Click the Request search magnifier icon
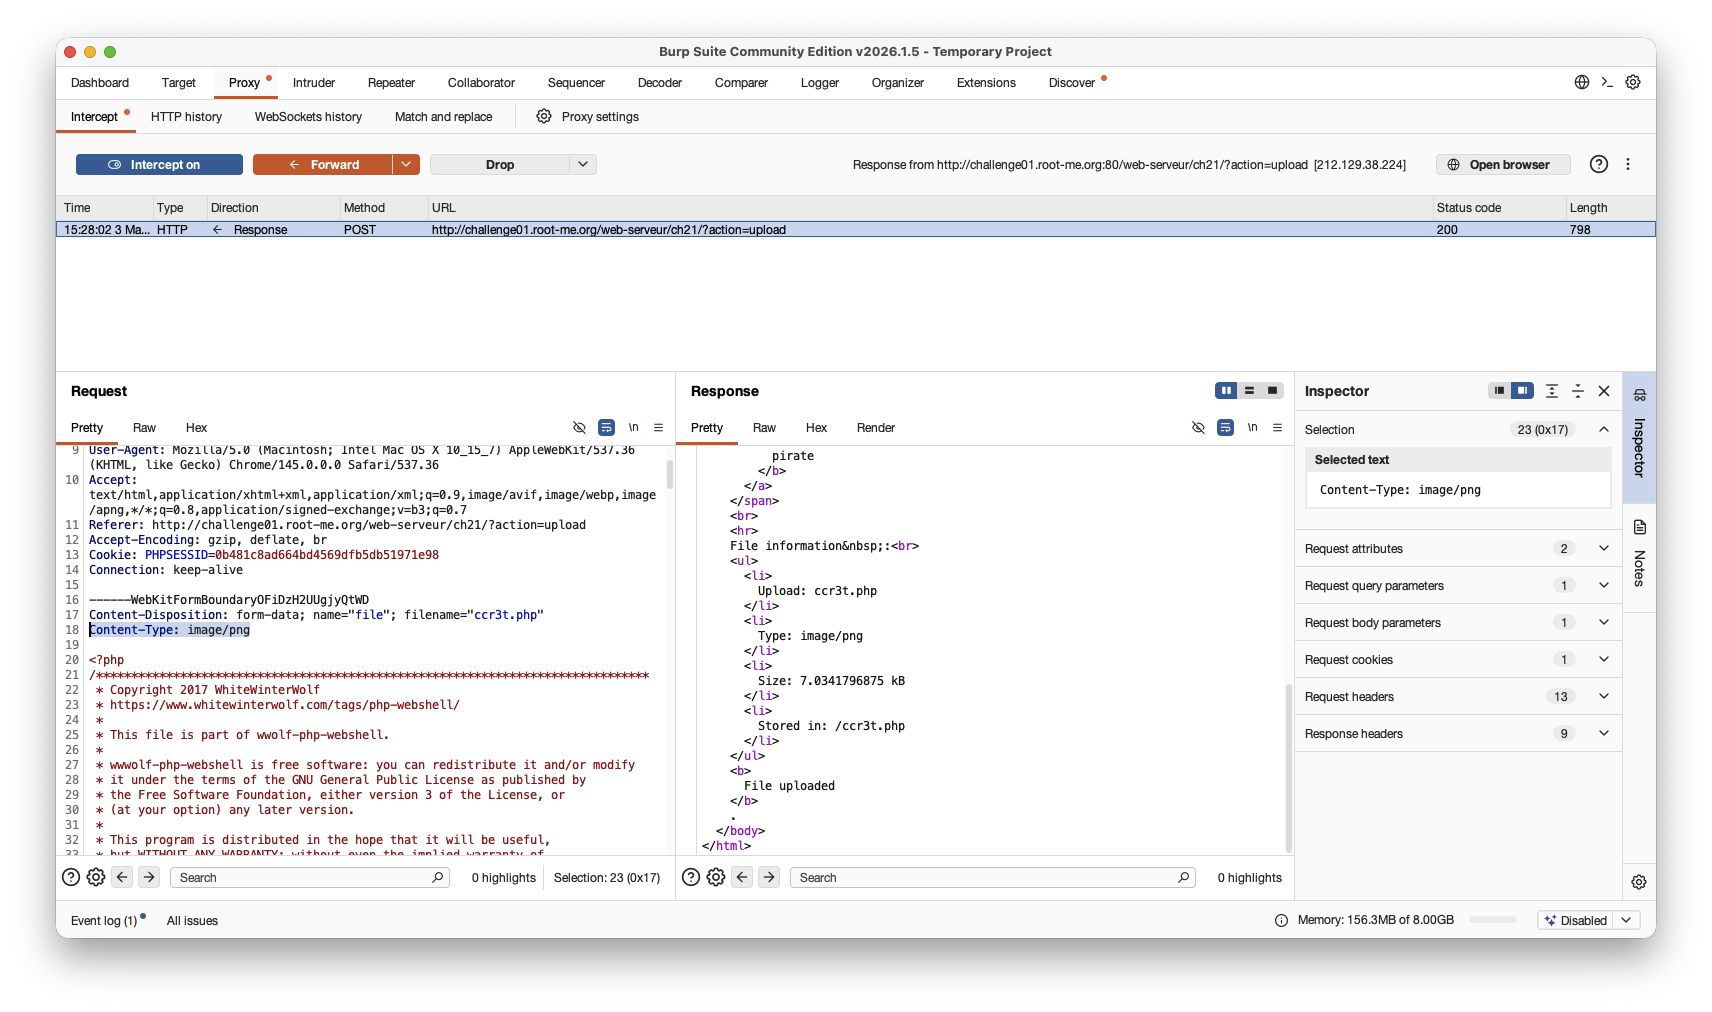 tap(438, 877)
